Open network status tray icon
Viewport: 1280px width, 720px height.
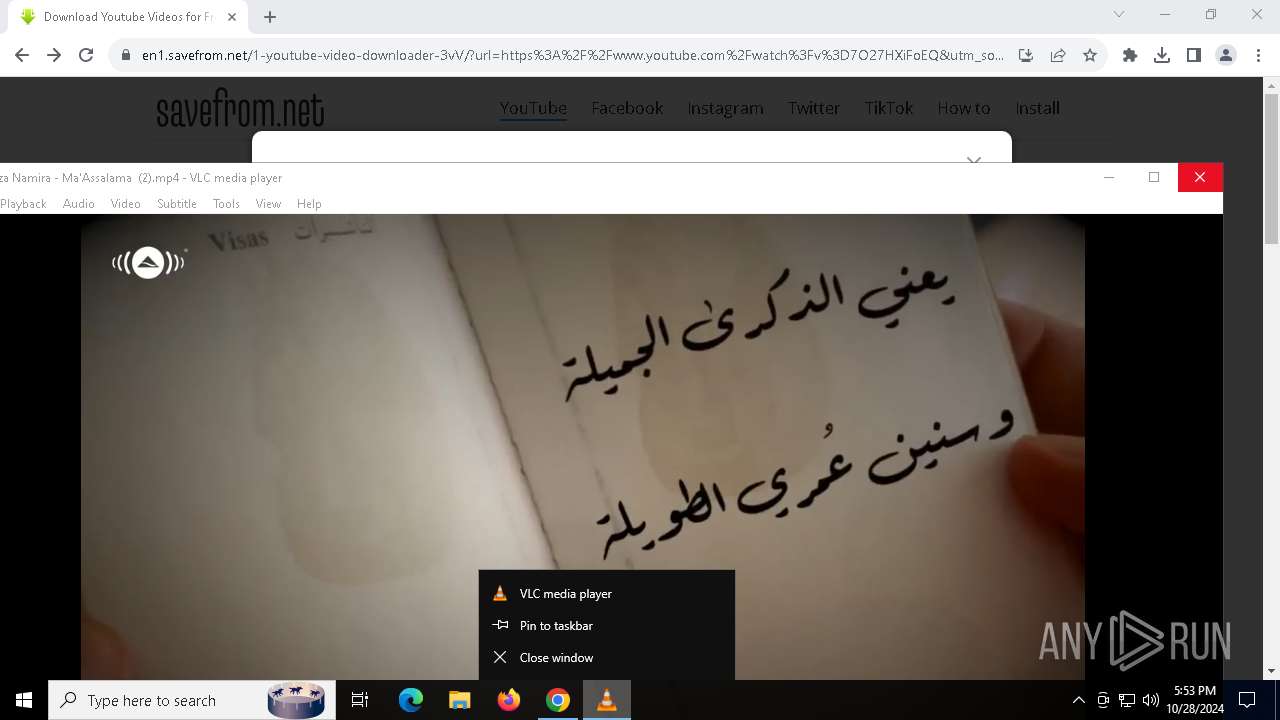pos(1127,700)
